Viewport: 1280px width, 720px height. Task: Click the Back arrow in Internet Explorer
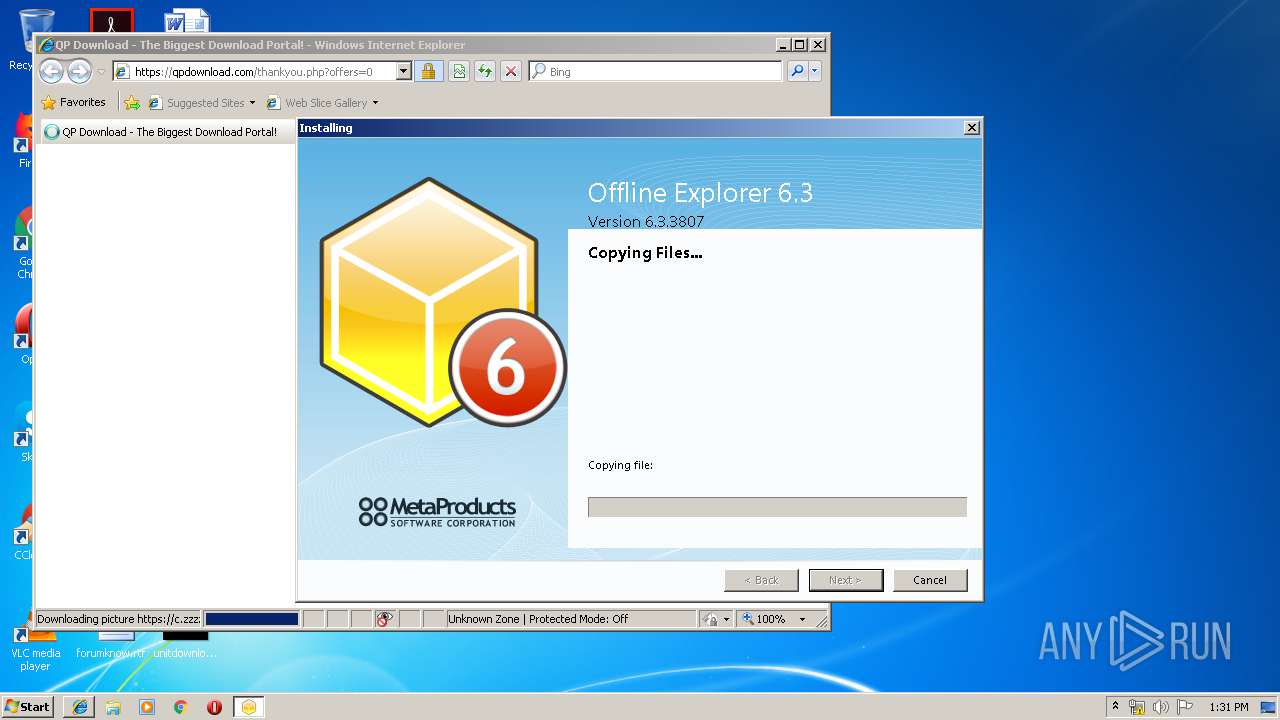coord(51,71)
